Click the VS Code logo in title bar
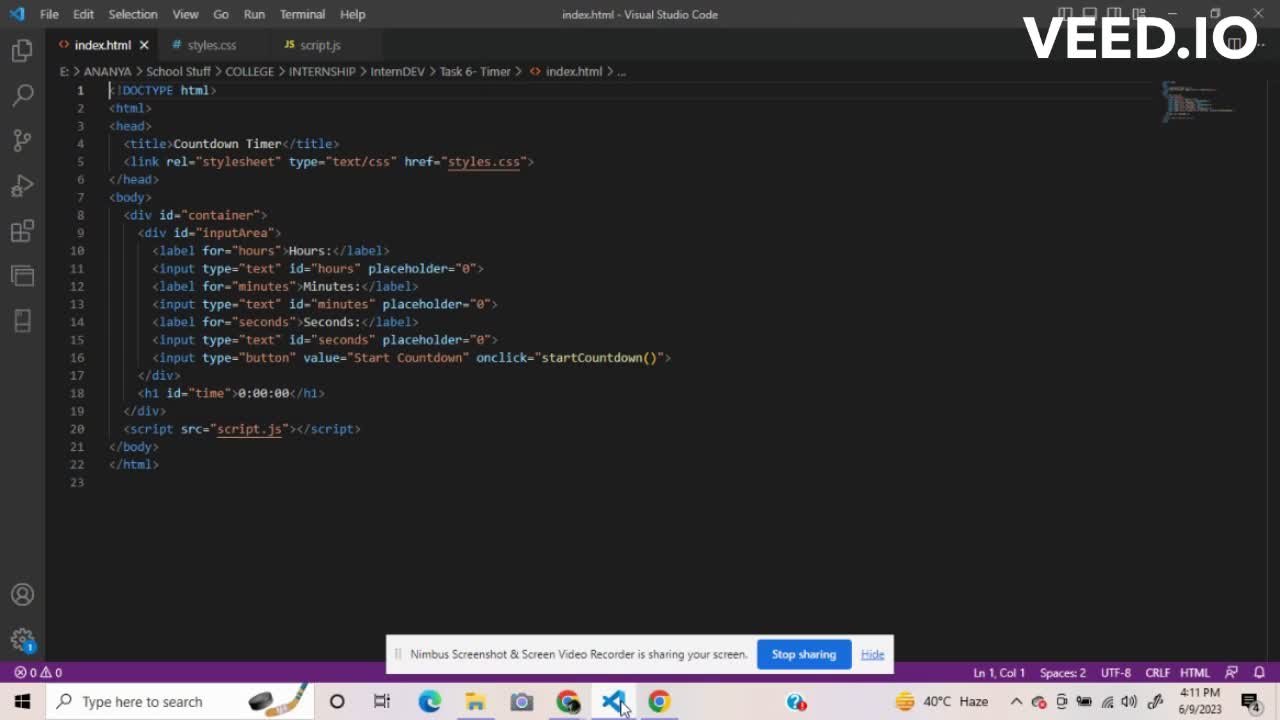This screenshot has height=720, width=1280. coord(16,14)
